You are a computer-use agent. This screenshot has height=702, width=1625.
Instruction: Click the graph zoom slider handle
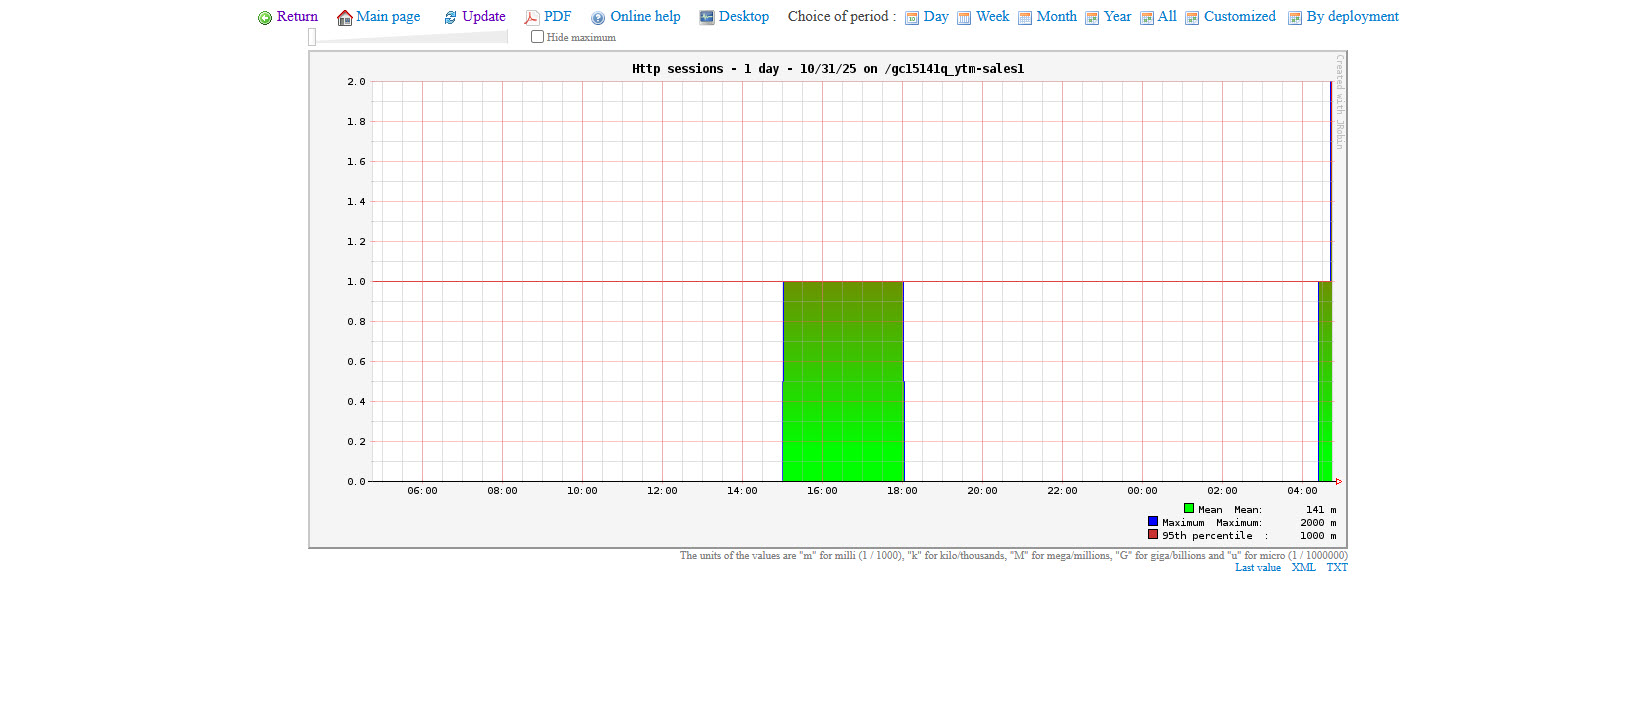tap(312, 37)
